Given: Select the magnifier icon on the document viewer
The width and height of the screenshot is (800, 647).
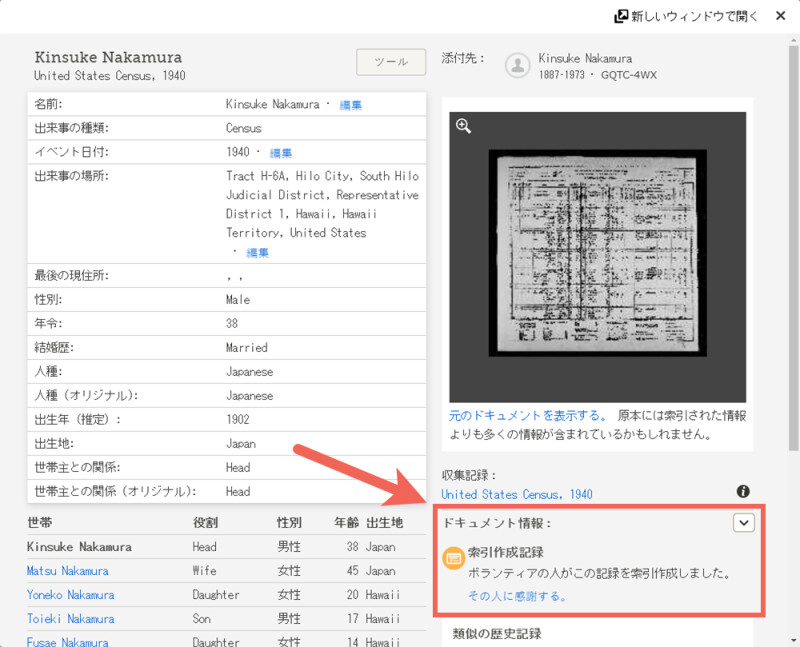Looking at the screenshot, I should pyautogui.click(x=461, y=125).
